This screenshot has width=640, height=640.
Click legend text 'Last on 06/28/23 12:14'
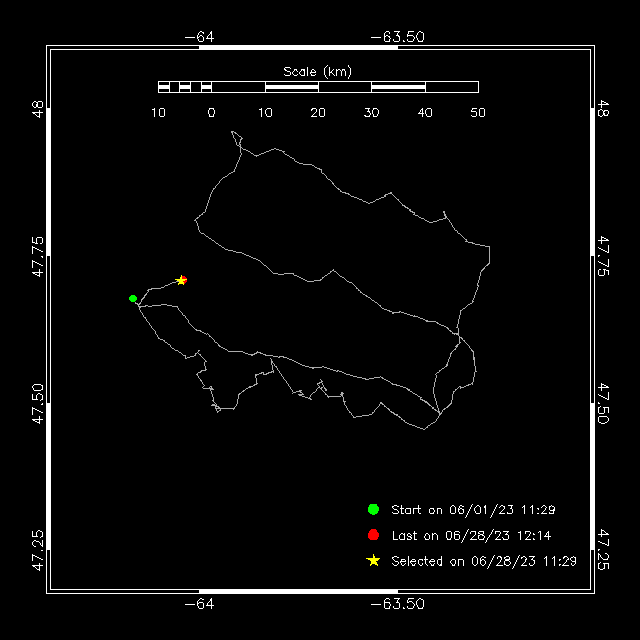[x=471, y=536]
